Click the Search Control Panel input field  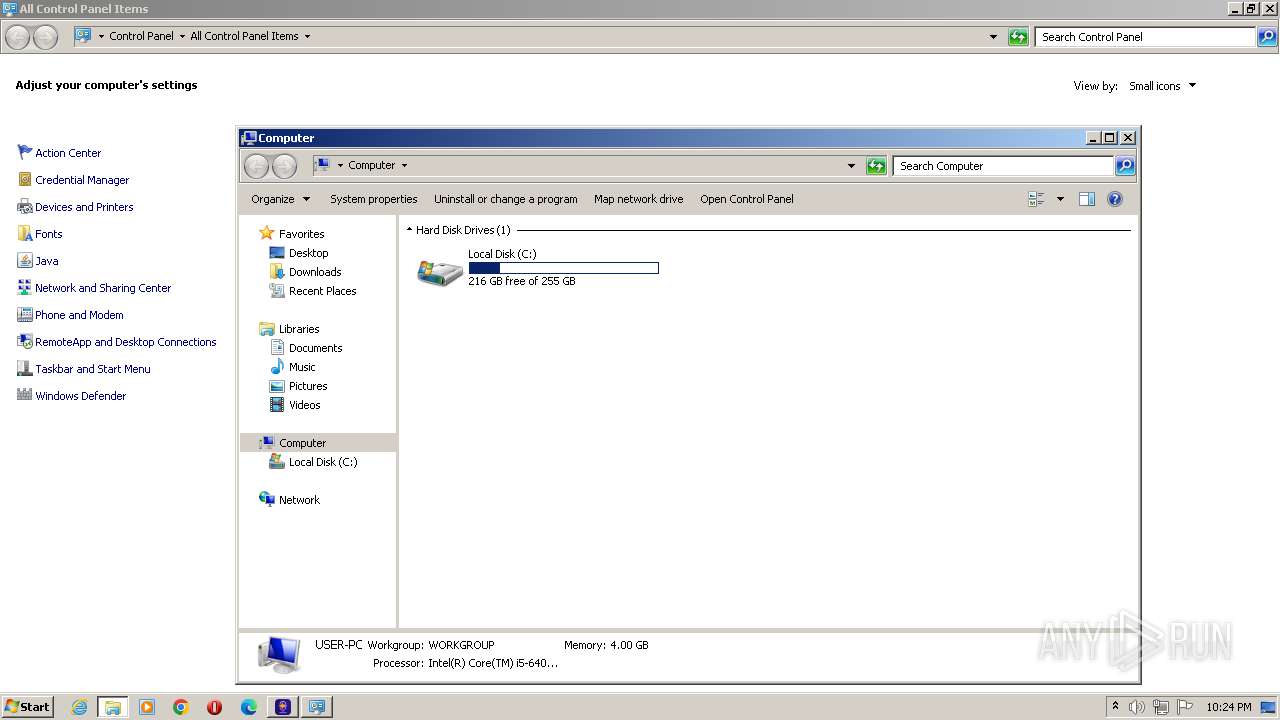coord(1146,37)
